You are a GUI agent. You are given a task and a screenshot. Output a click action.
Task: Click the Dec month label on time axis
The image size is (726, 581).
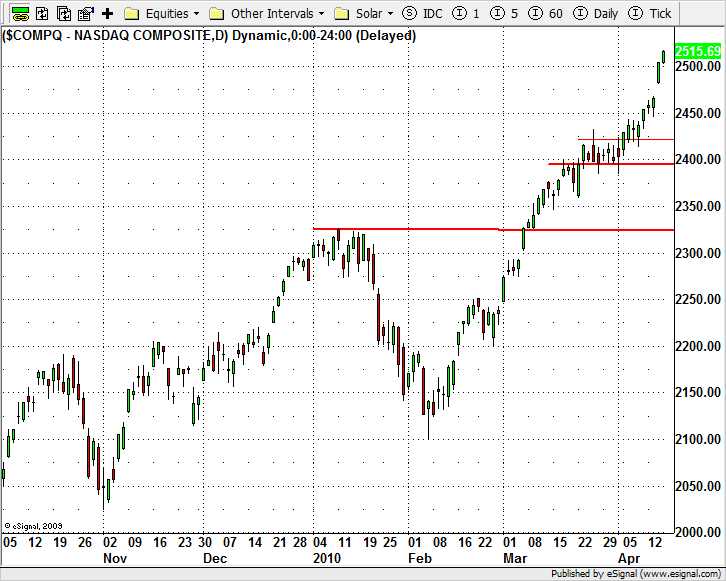click(x=215, y=558)
